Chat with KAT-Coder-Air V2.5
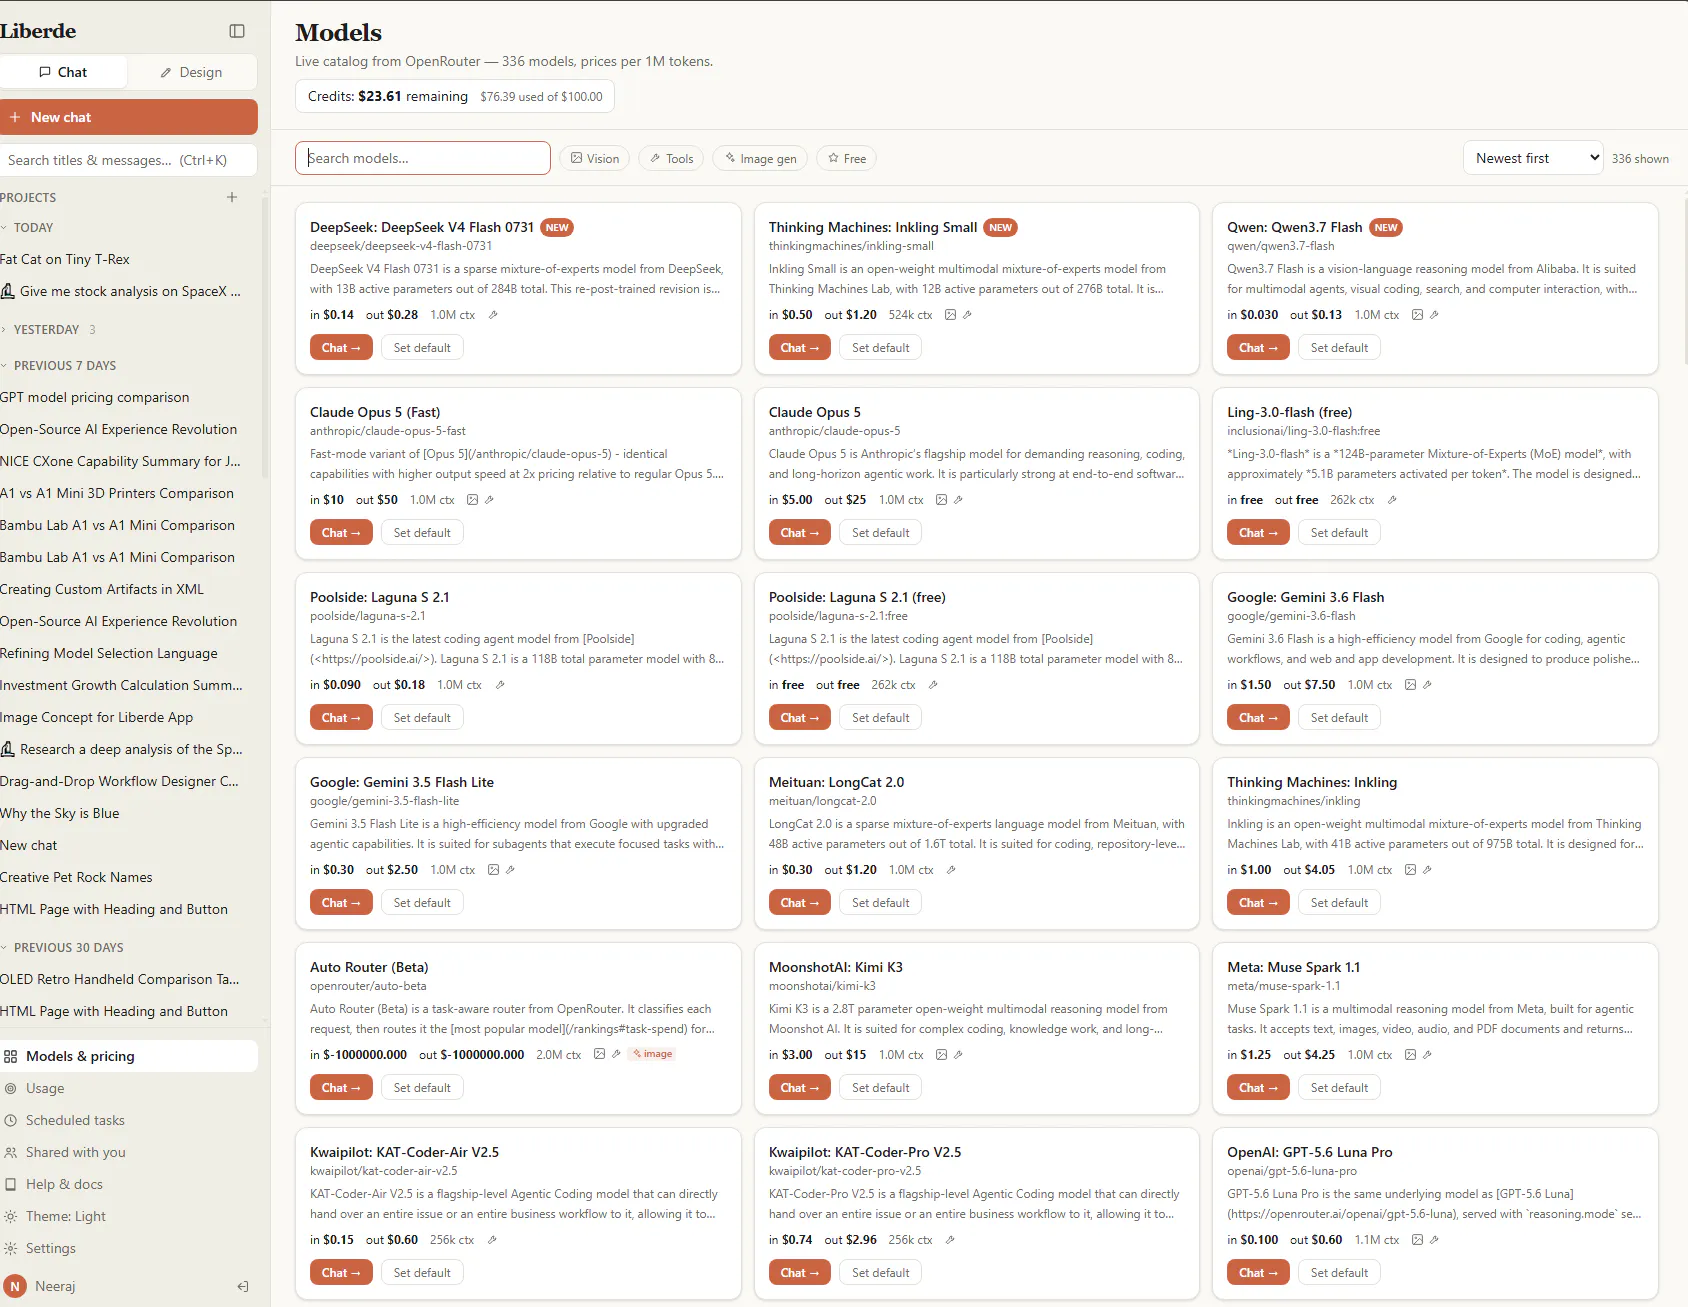The image size is (1688, 1307). point(341,1272)
